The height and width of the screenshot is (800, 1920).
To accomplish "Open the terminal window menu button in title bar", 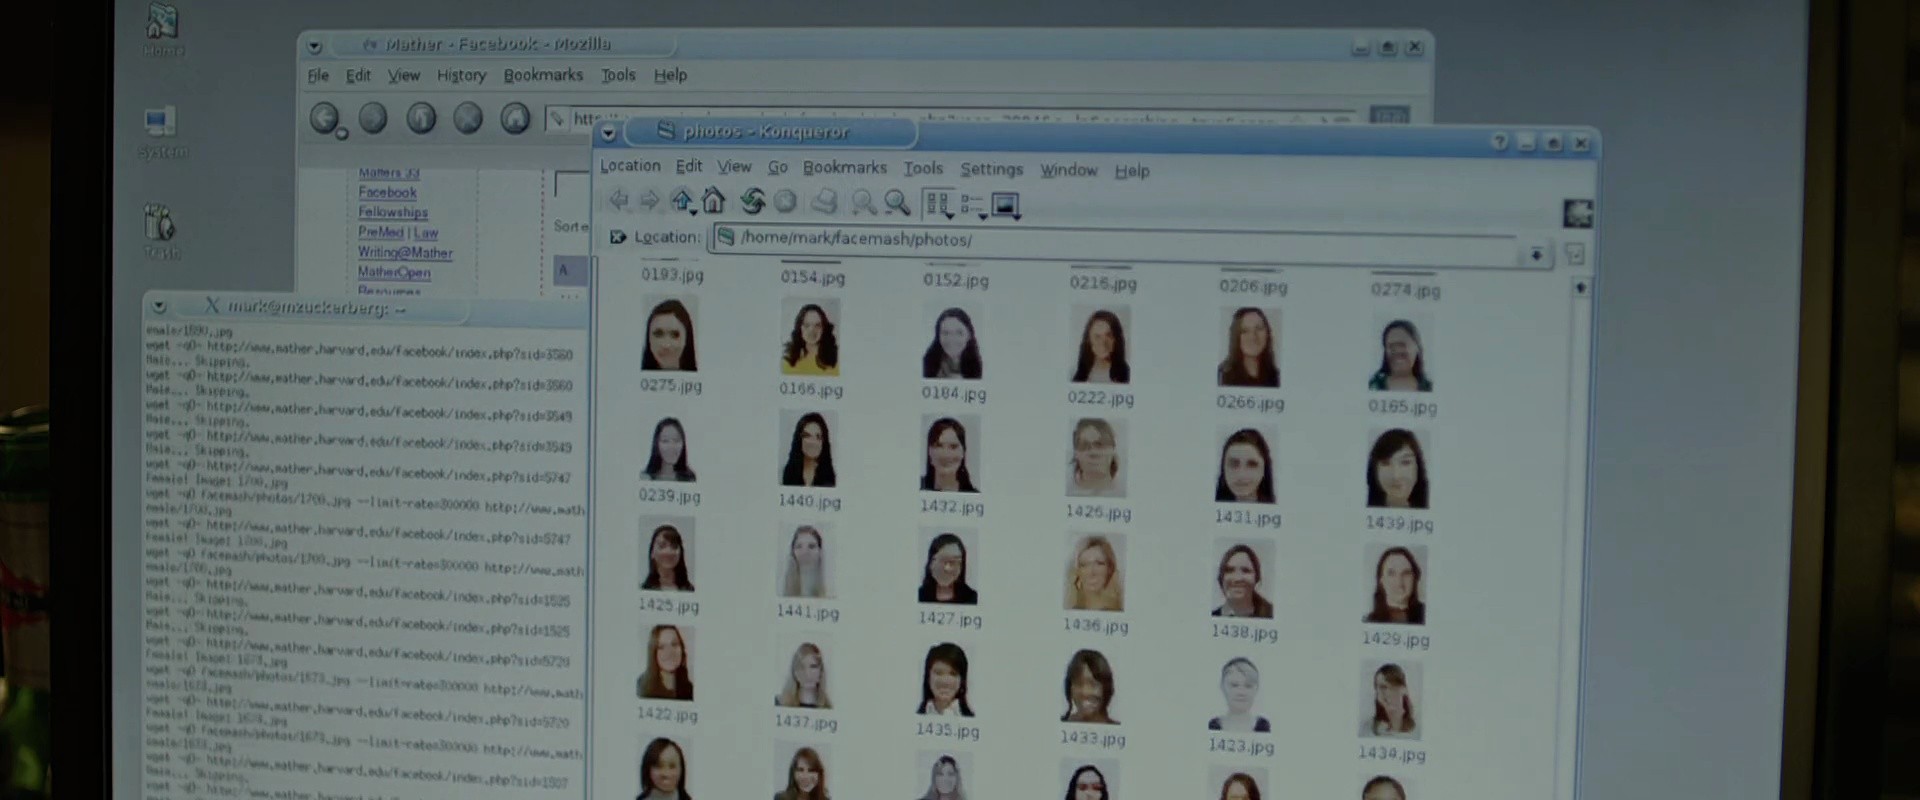I will [x=159, y=307].
